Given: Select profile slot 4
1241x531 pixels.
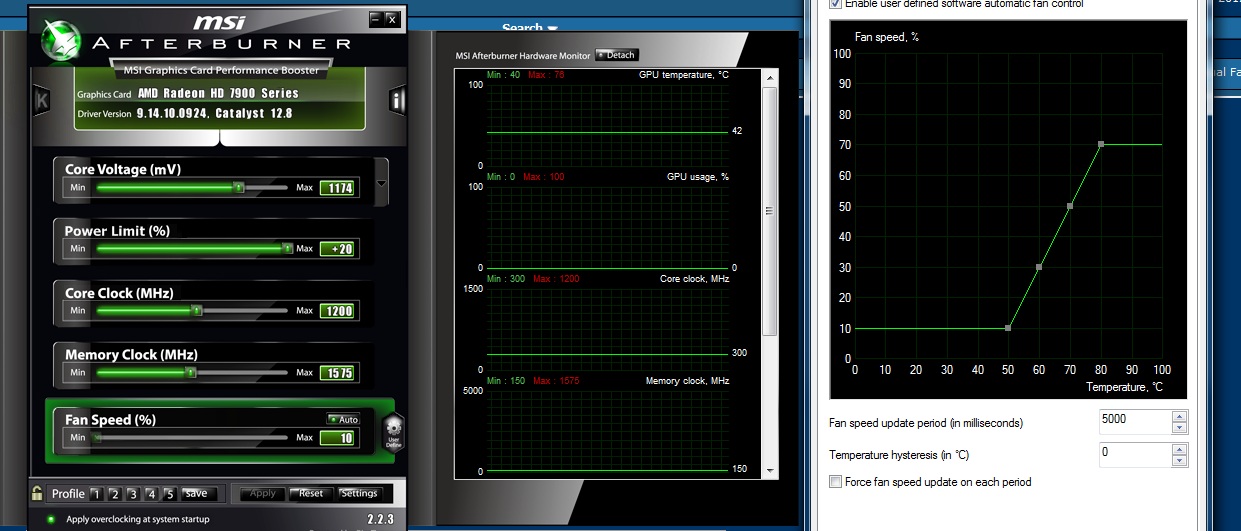Looking at the screenshot, I should [x=151, y=494].
